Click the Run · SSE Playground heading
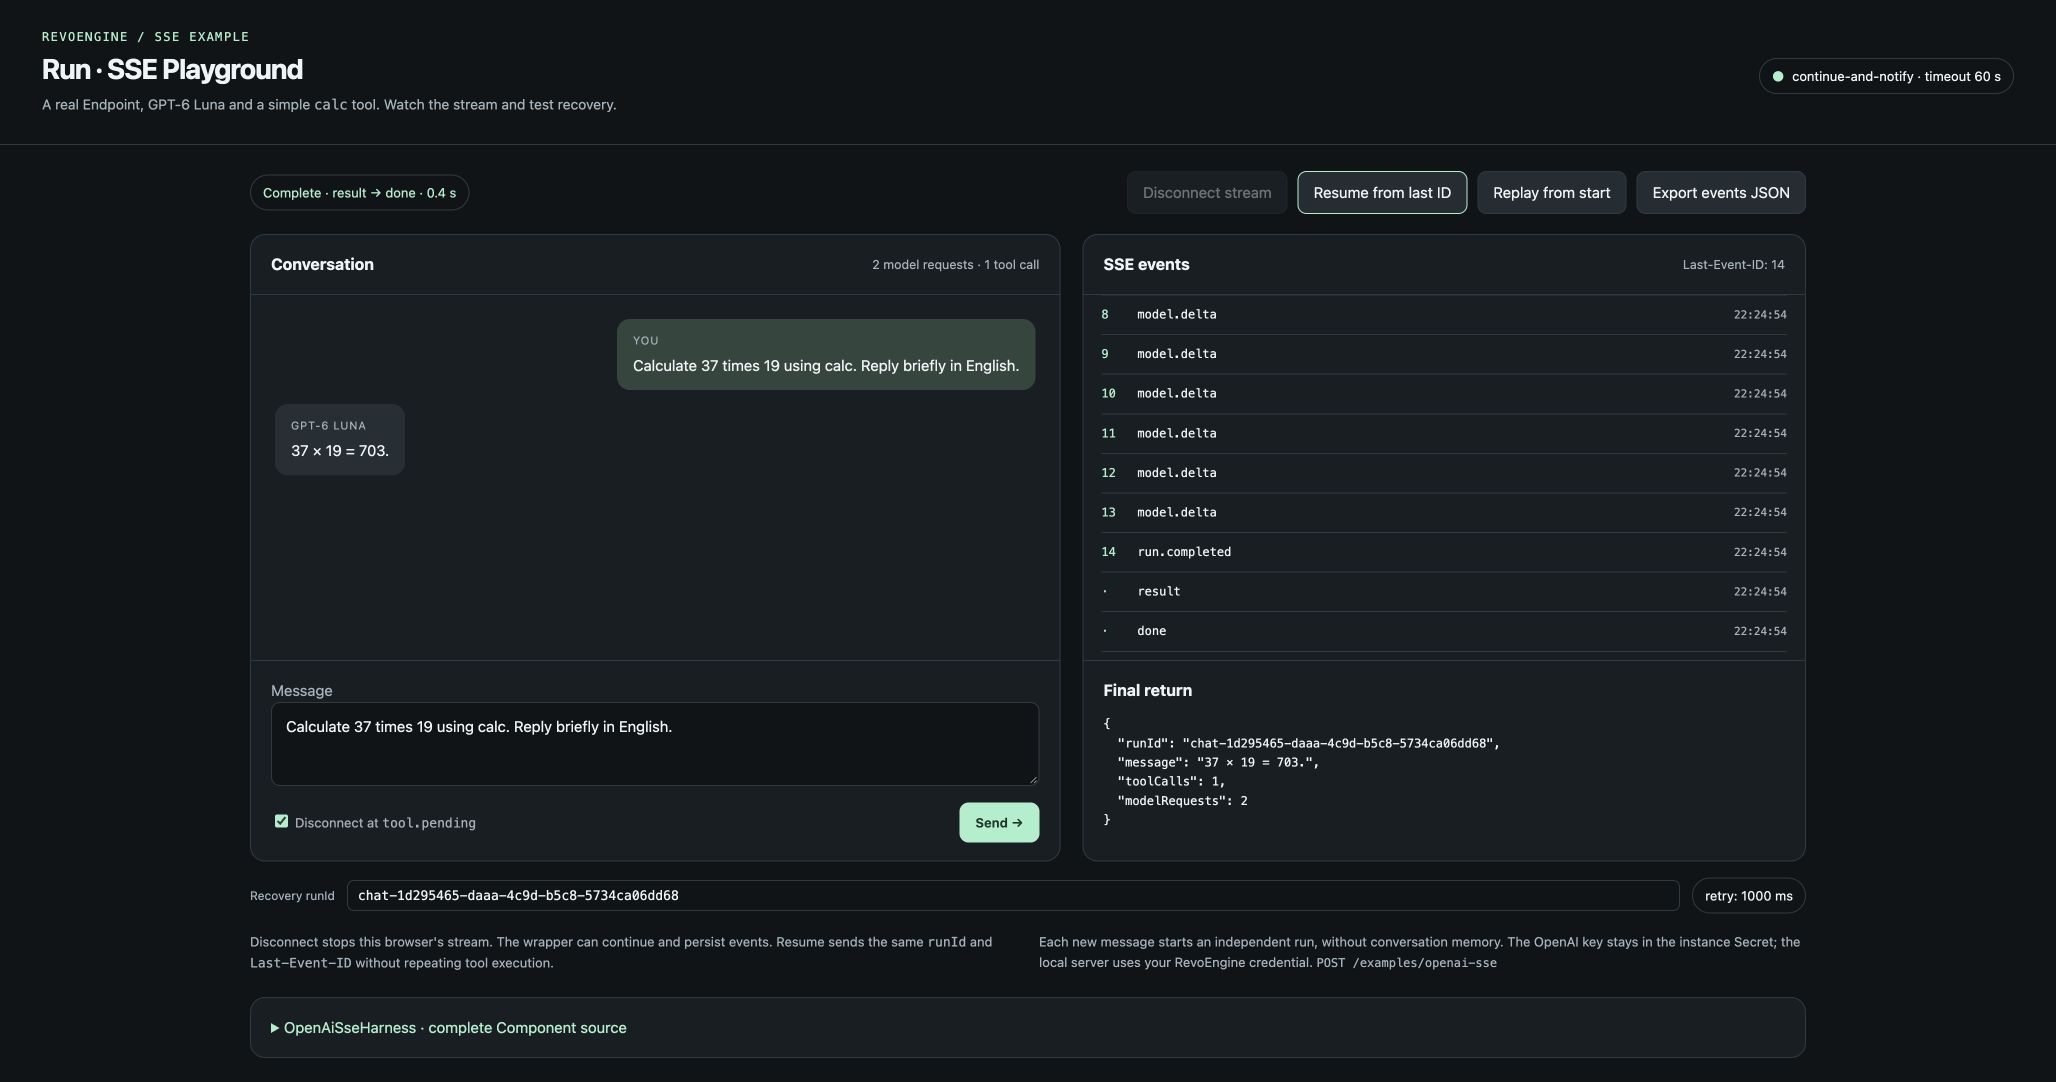The height and width of the screenshot is (1082, 2056). pyautogui.click(x=172, y=70)
